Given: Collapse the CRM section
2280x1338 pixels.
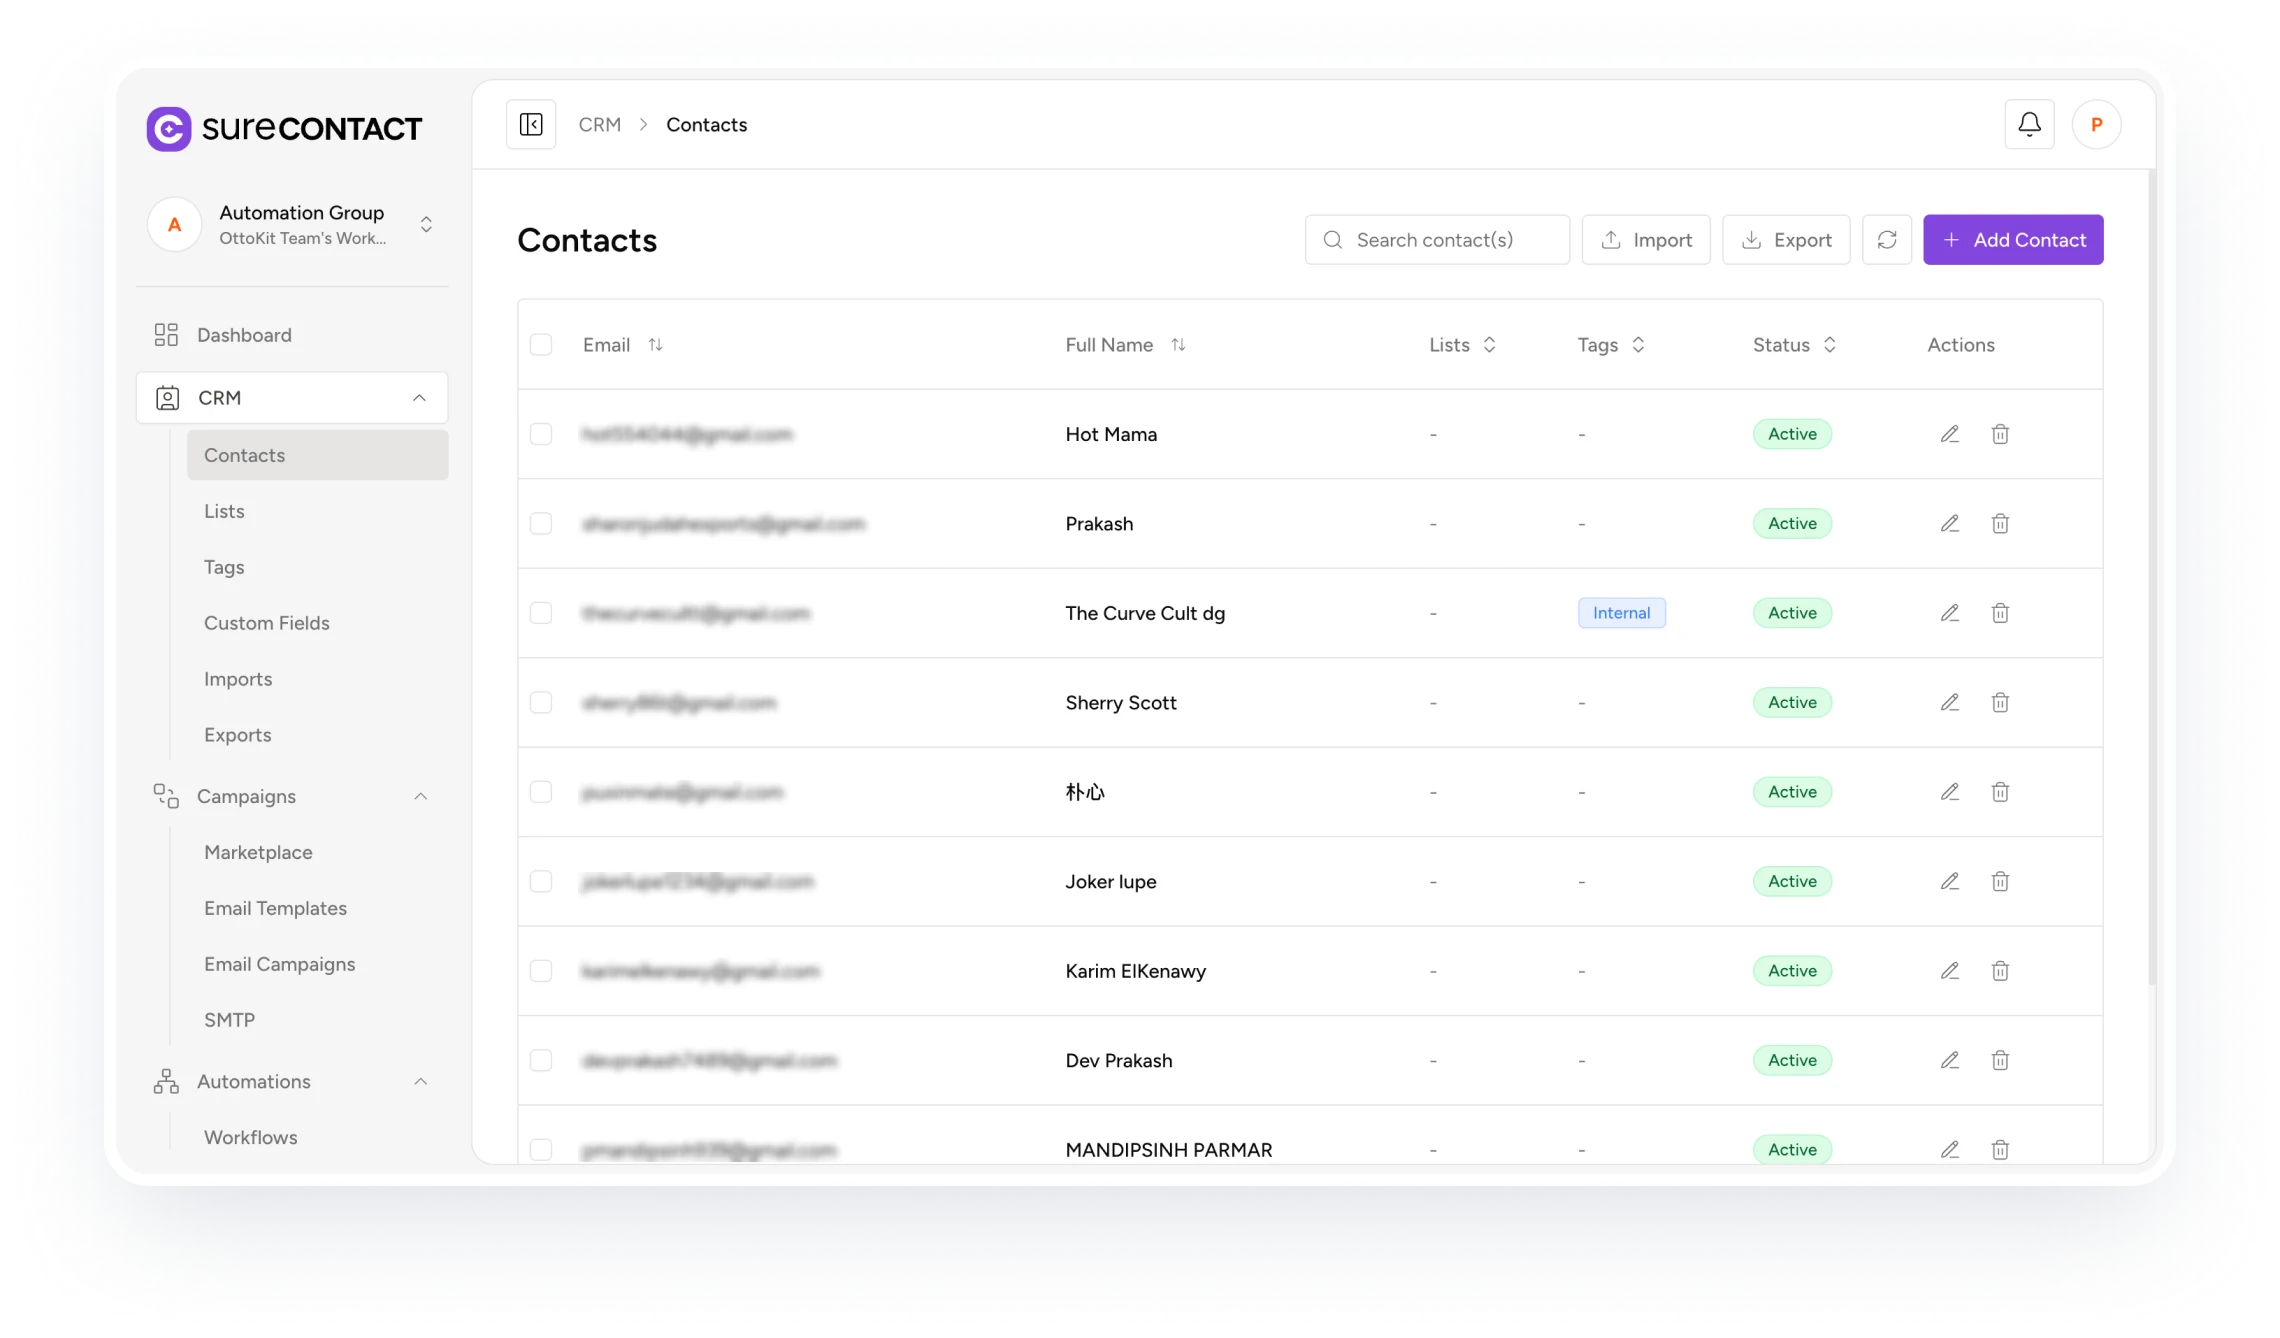Looking at the screenshot, I should [419, 397].
